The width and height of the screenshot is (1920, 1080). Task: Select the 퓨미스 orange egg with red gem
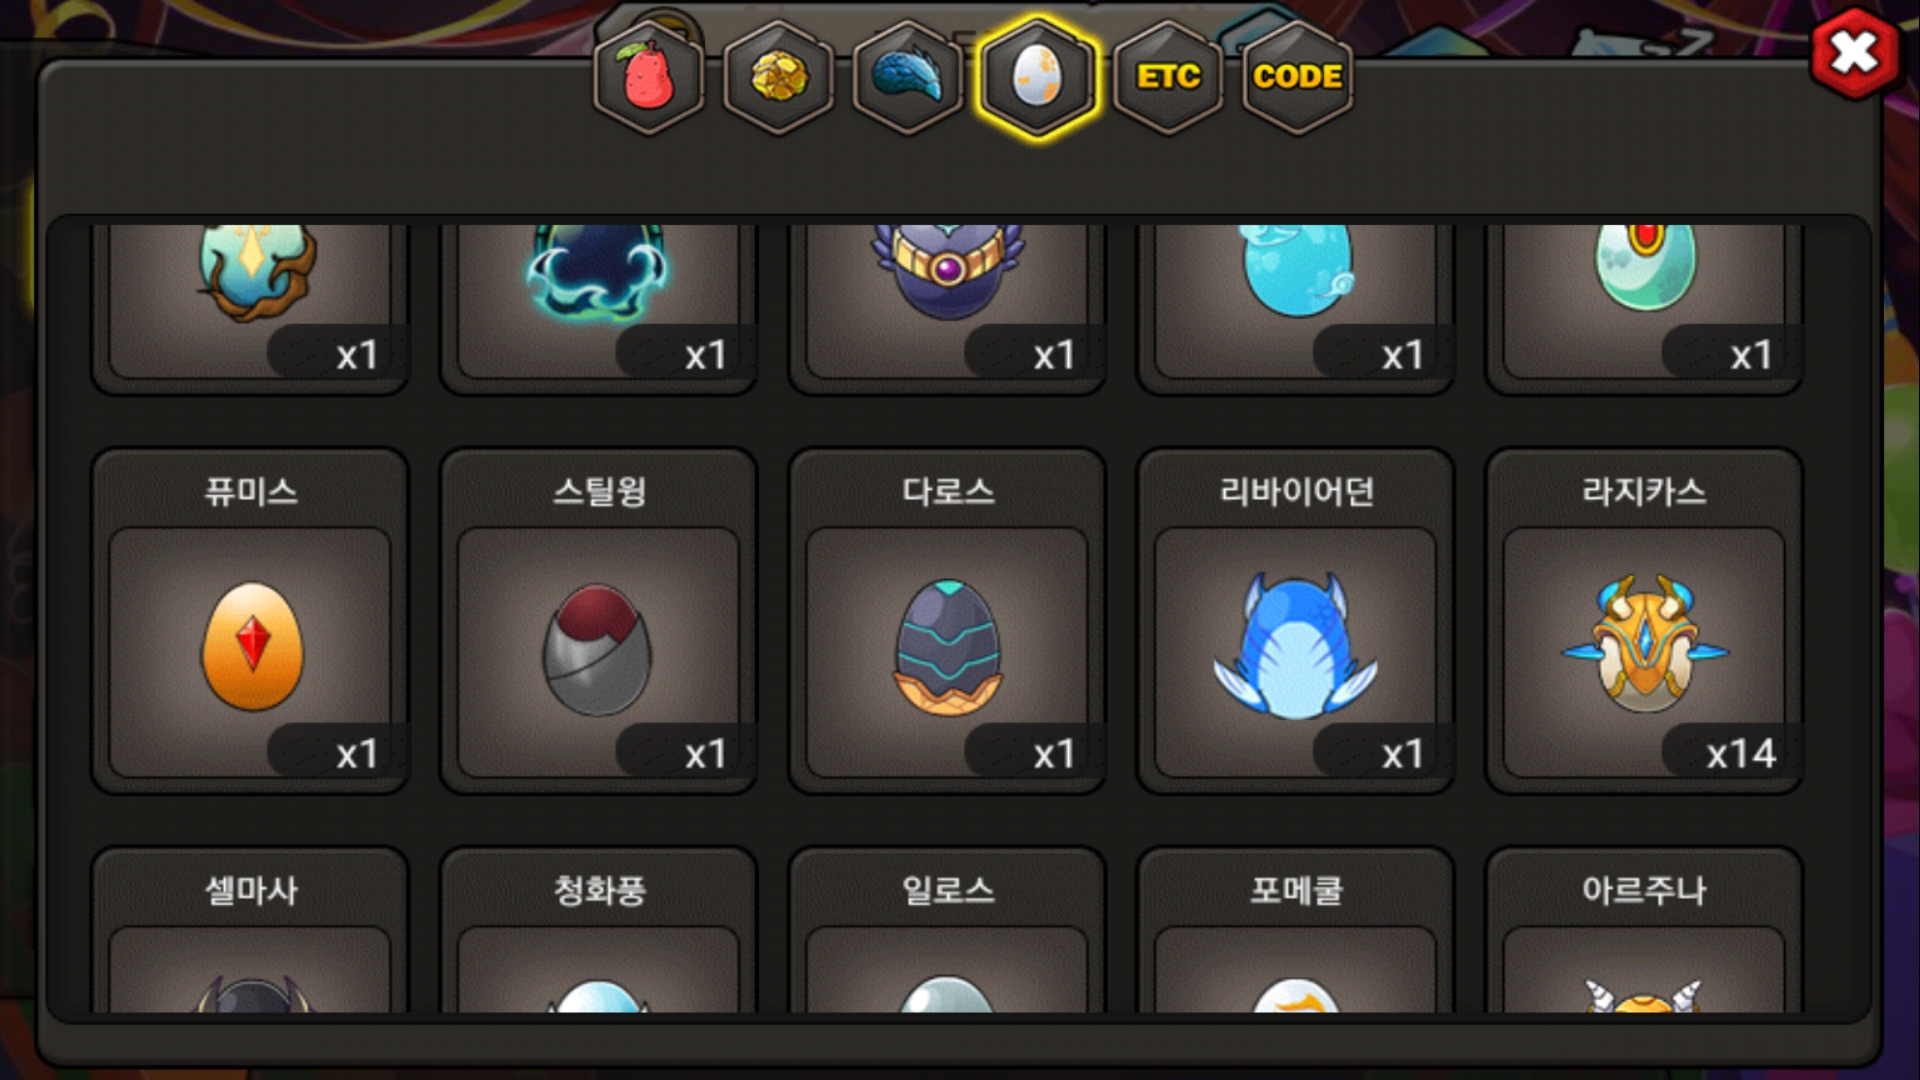point(250,621)
